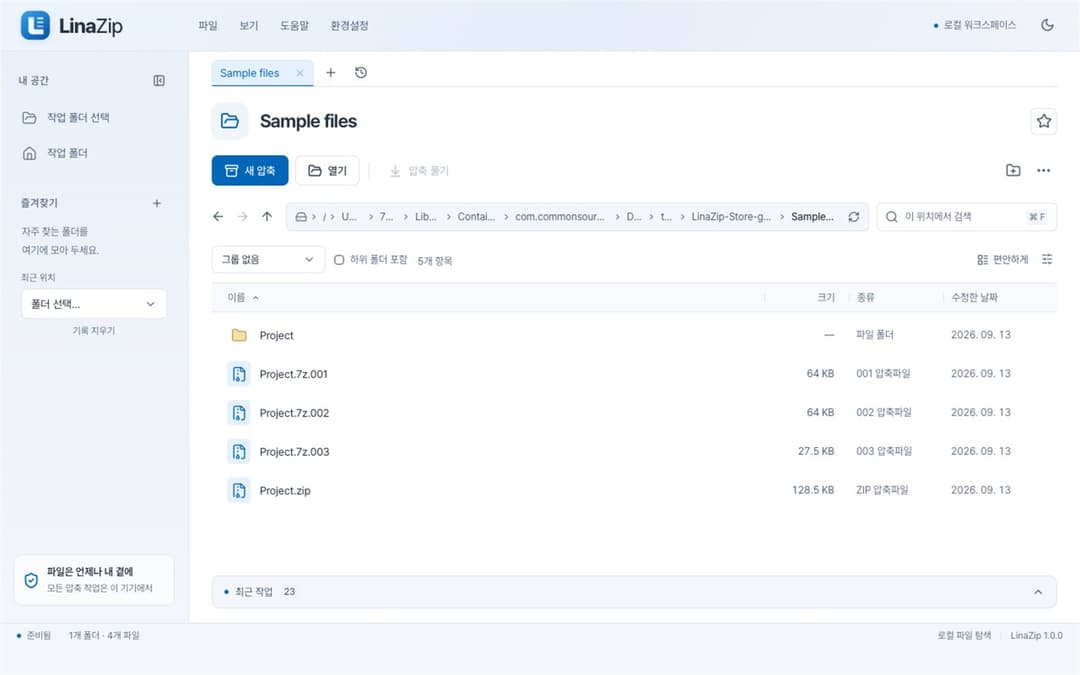Select the Project folder row
This screenshot has height=675, width=1080.
[634, 335]
